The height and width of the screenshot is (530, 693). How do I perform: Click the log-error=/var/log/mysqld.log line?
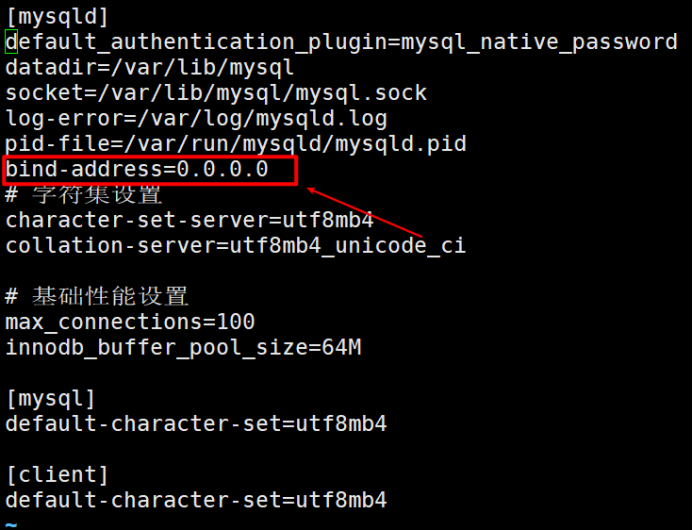pyautogui.click(x=196, y=119)
